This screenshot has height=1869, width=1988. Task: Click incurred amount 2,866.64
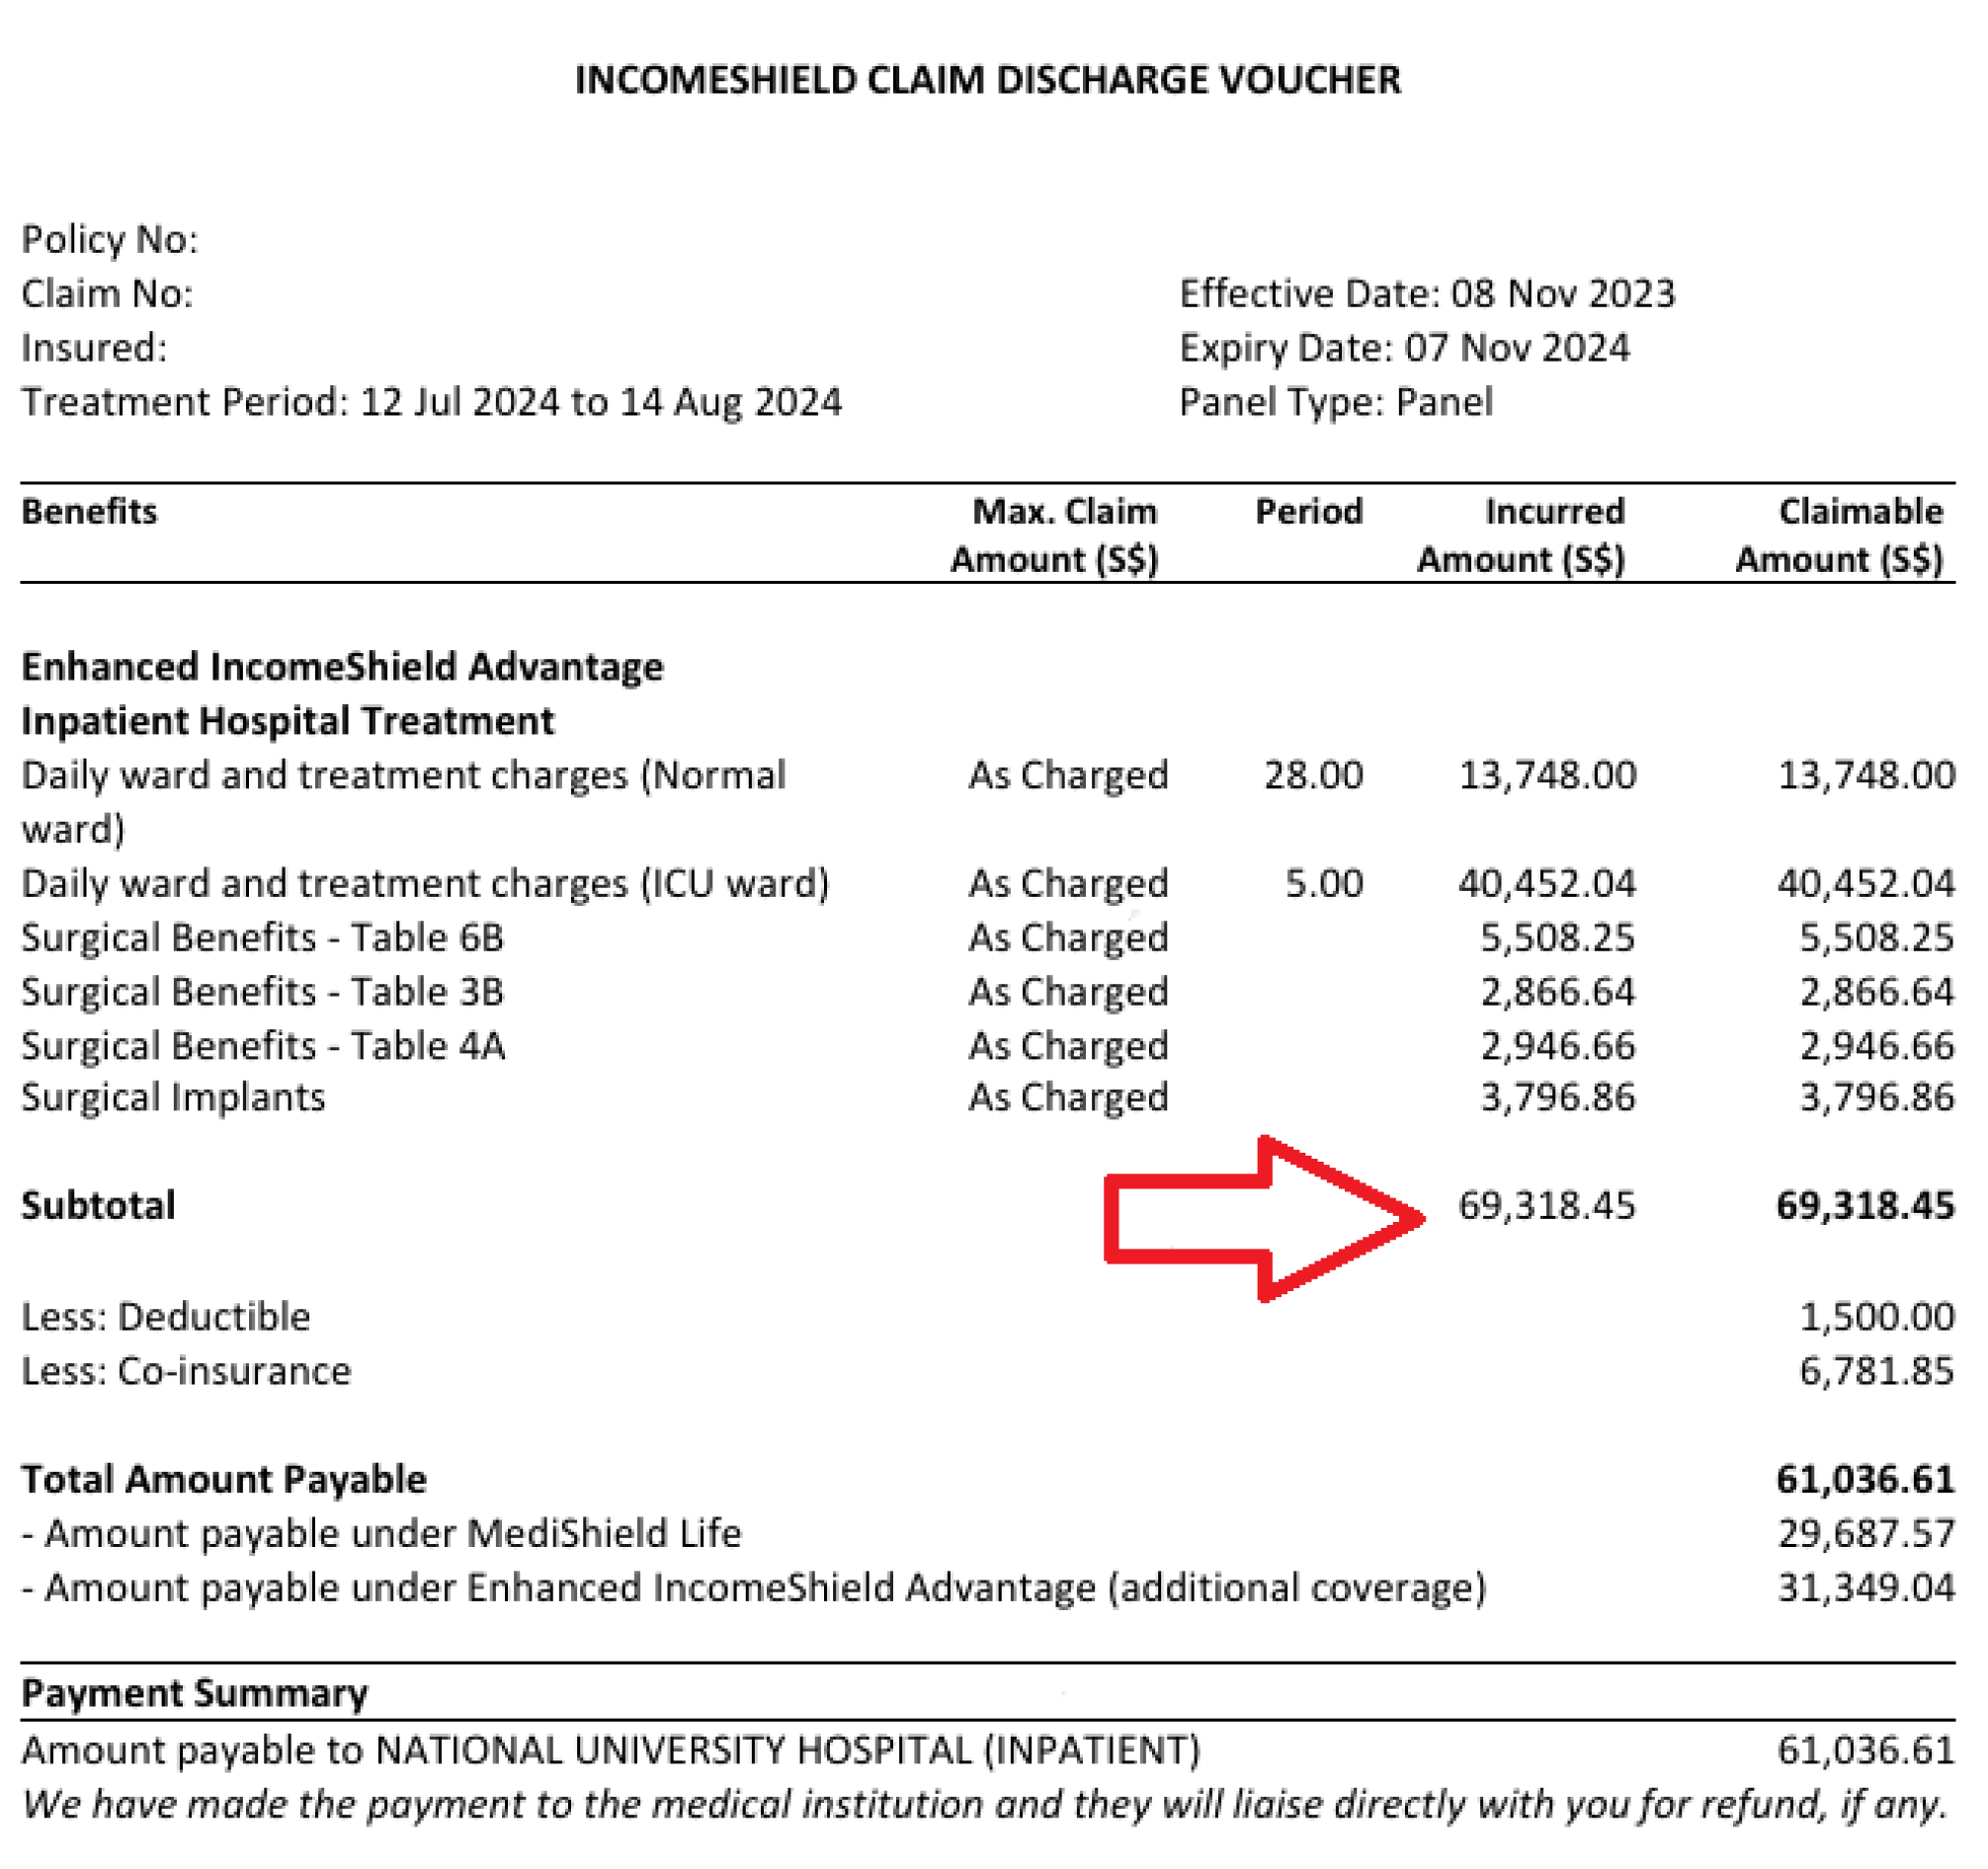click(x=1557, y=992)
